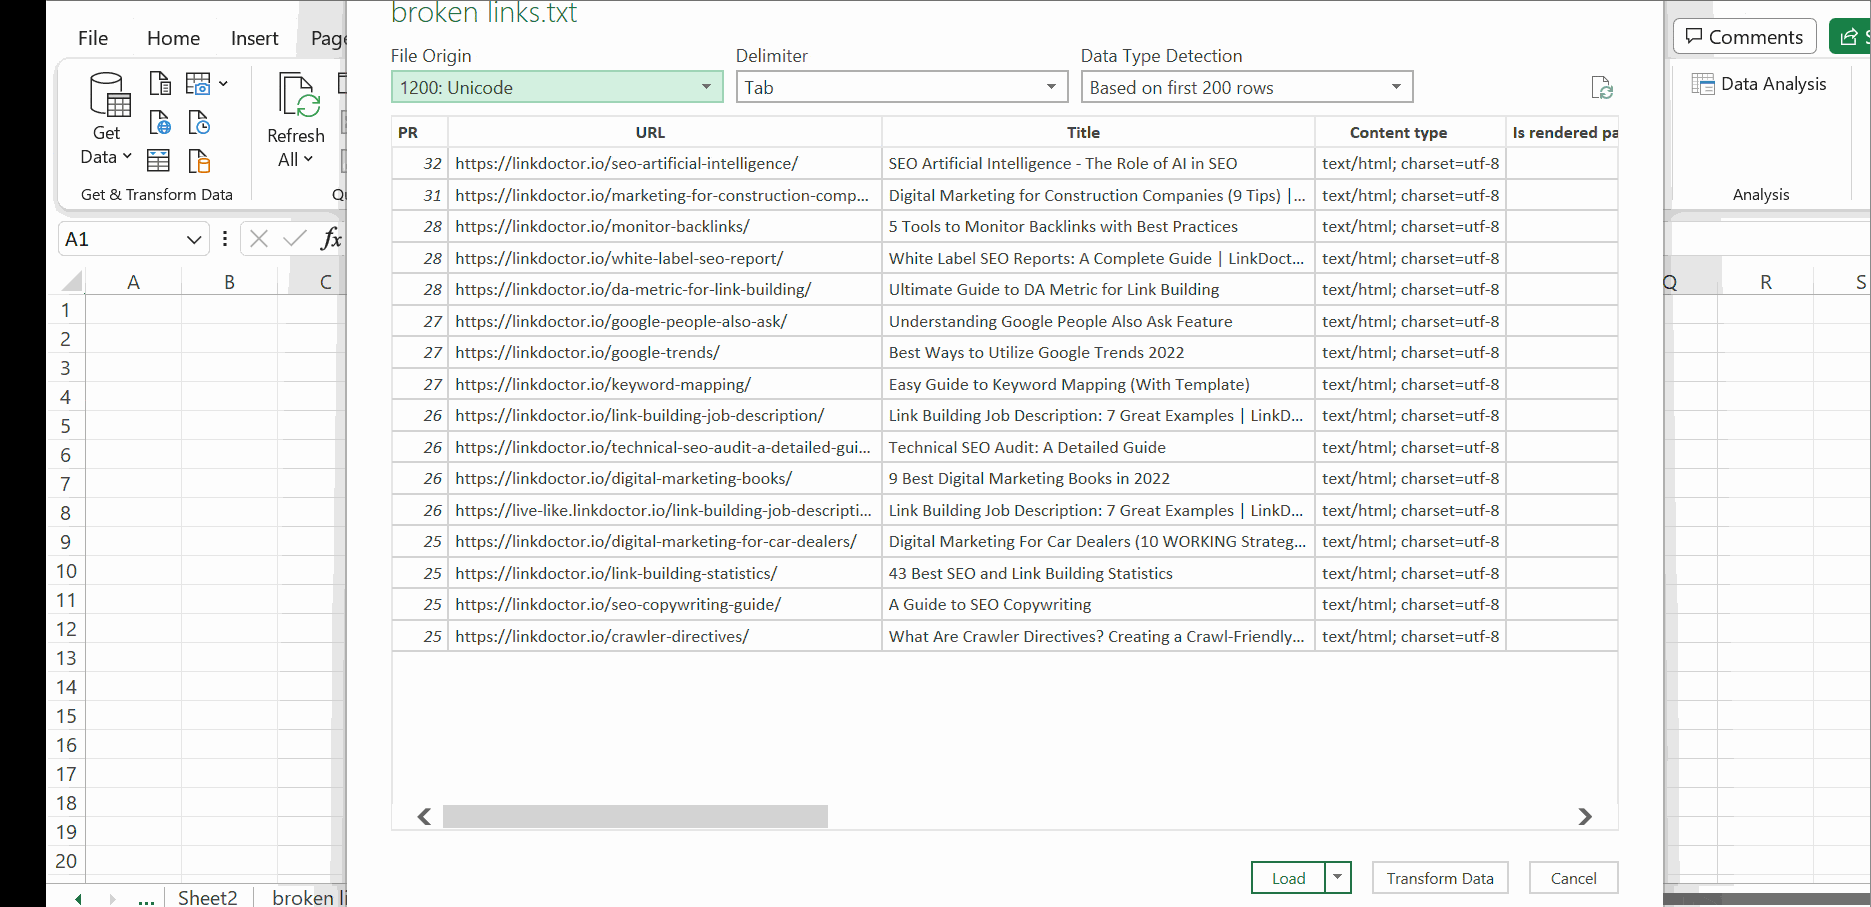Click the crawler-directives URL cell

(665, 636)
